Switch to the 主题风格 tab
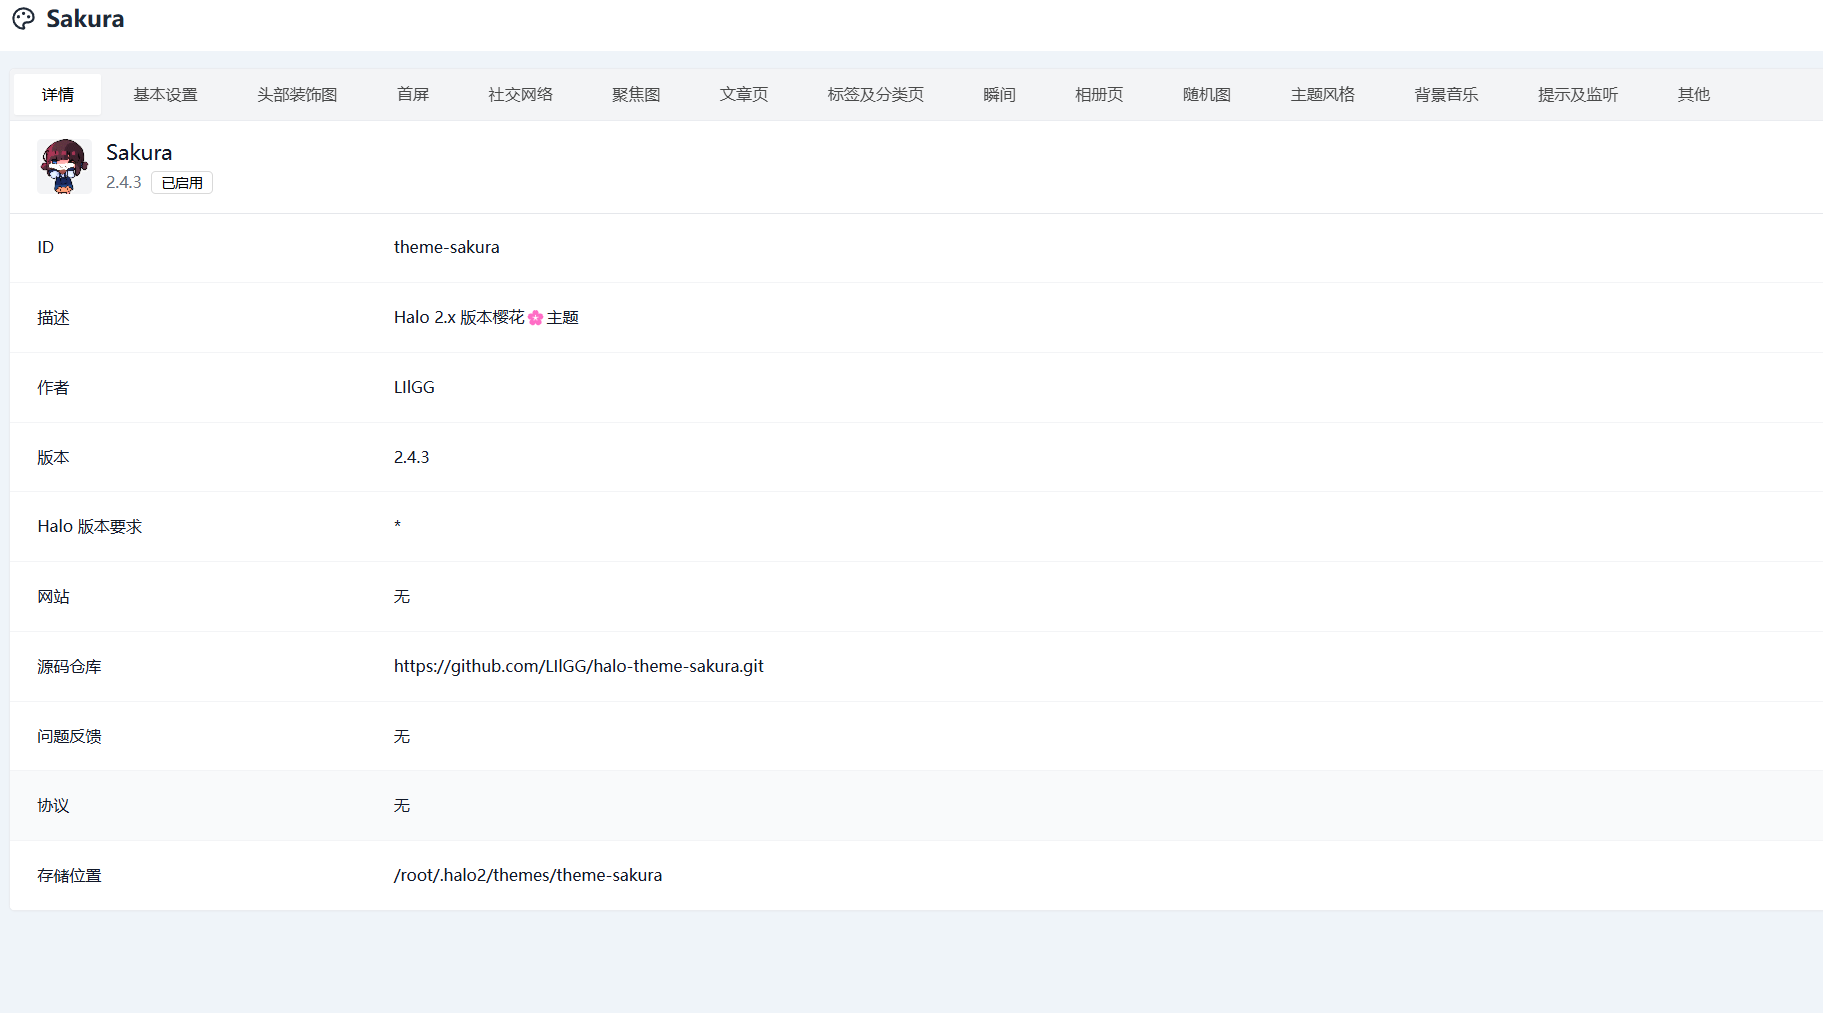 tap(1322, 95)
